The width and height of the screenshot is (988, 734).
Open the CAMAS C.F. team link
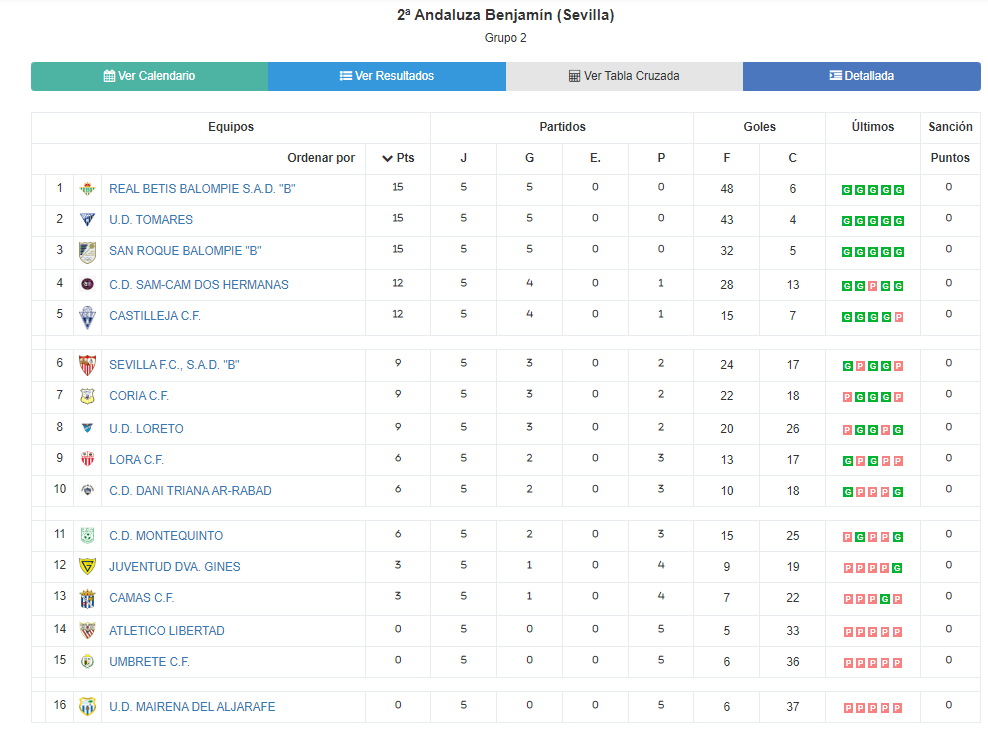pos(141,598)
